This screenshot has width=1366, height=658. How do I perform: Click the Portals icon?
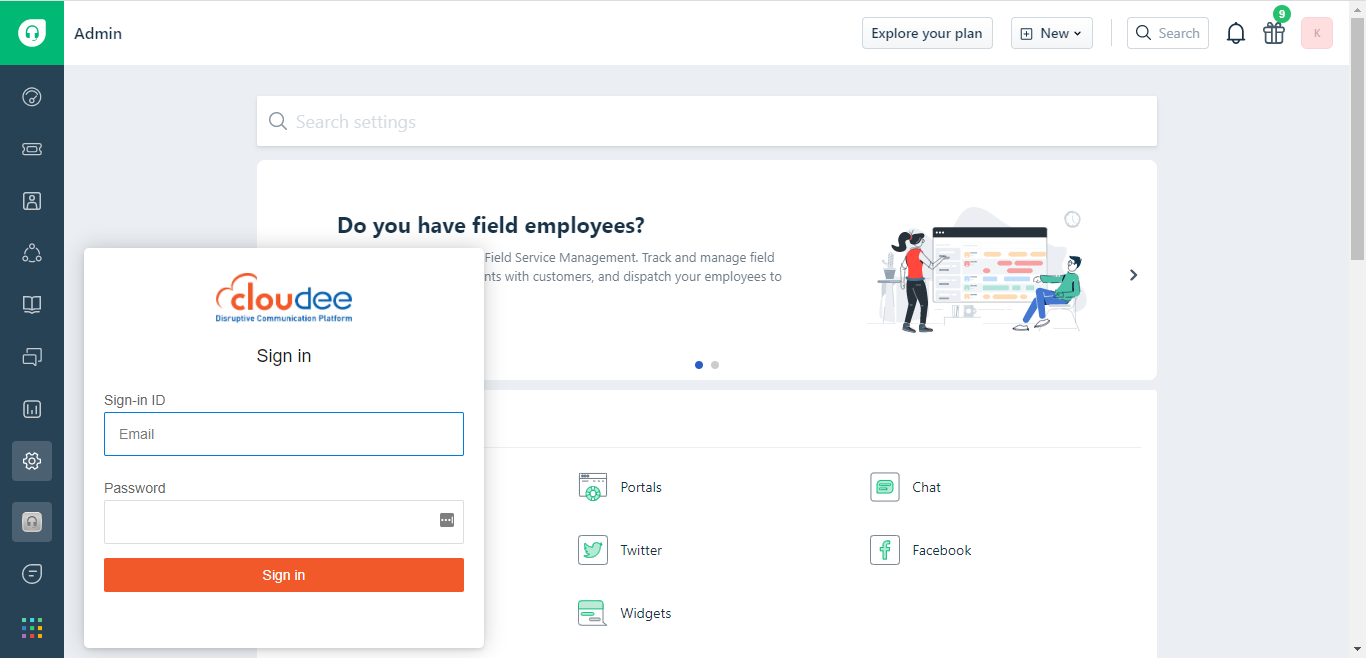(593, 487)
